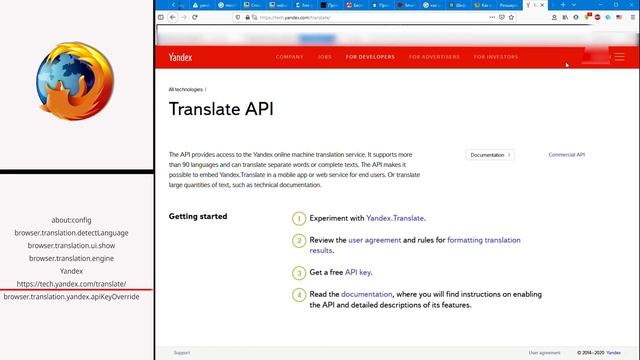Open the user agreement link in step 2
Viewport: 640px width, 360px height.
375,240
